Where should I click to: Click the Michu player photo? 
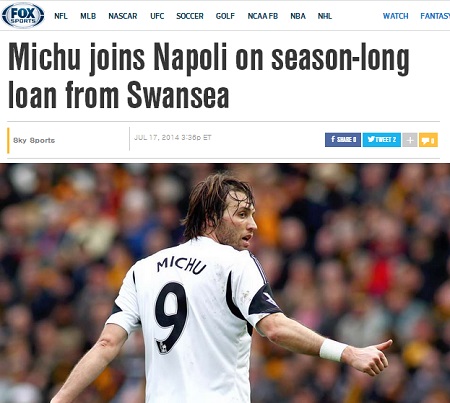point(225,283)
